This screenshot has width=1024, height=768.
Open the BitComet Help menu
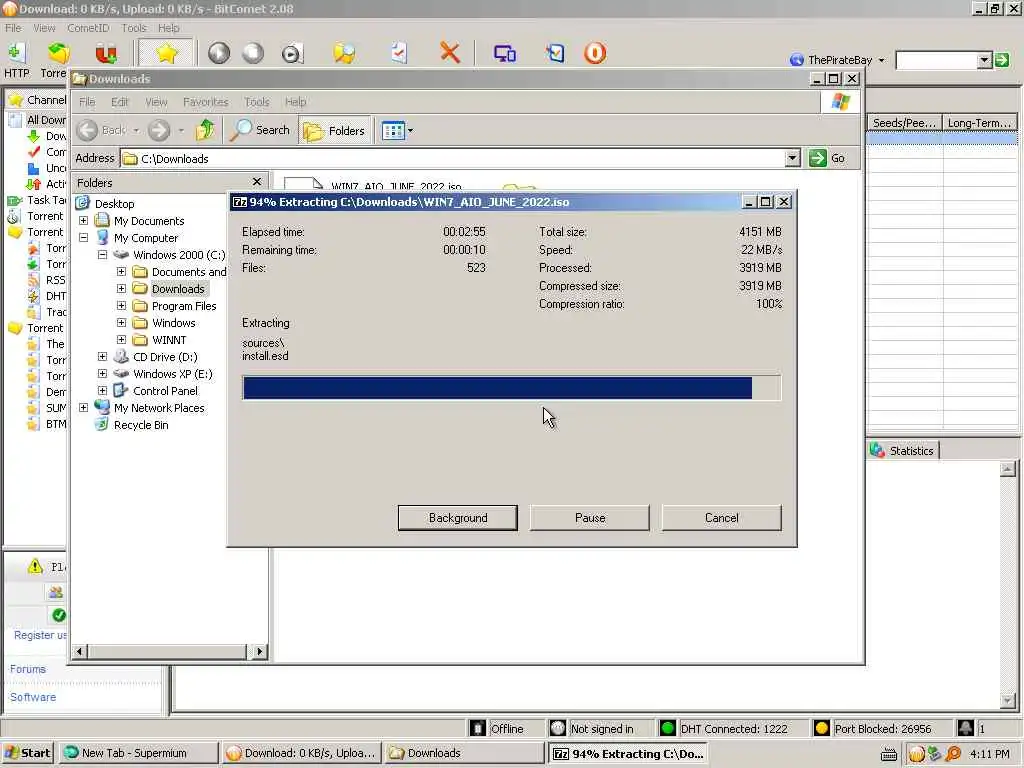point(168,28)
